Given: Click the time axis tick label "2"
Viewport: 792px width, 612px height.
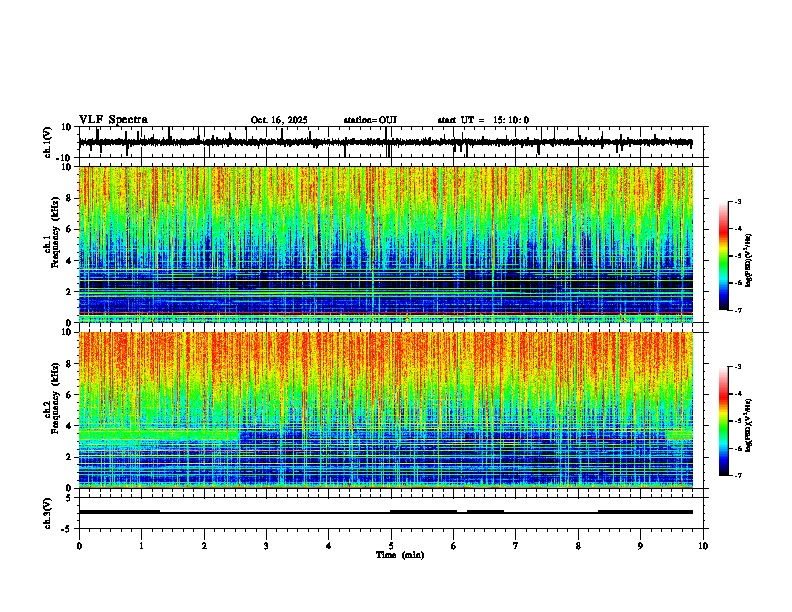Looking at the screenshot, I should click(x=204, y=546).
